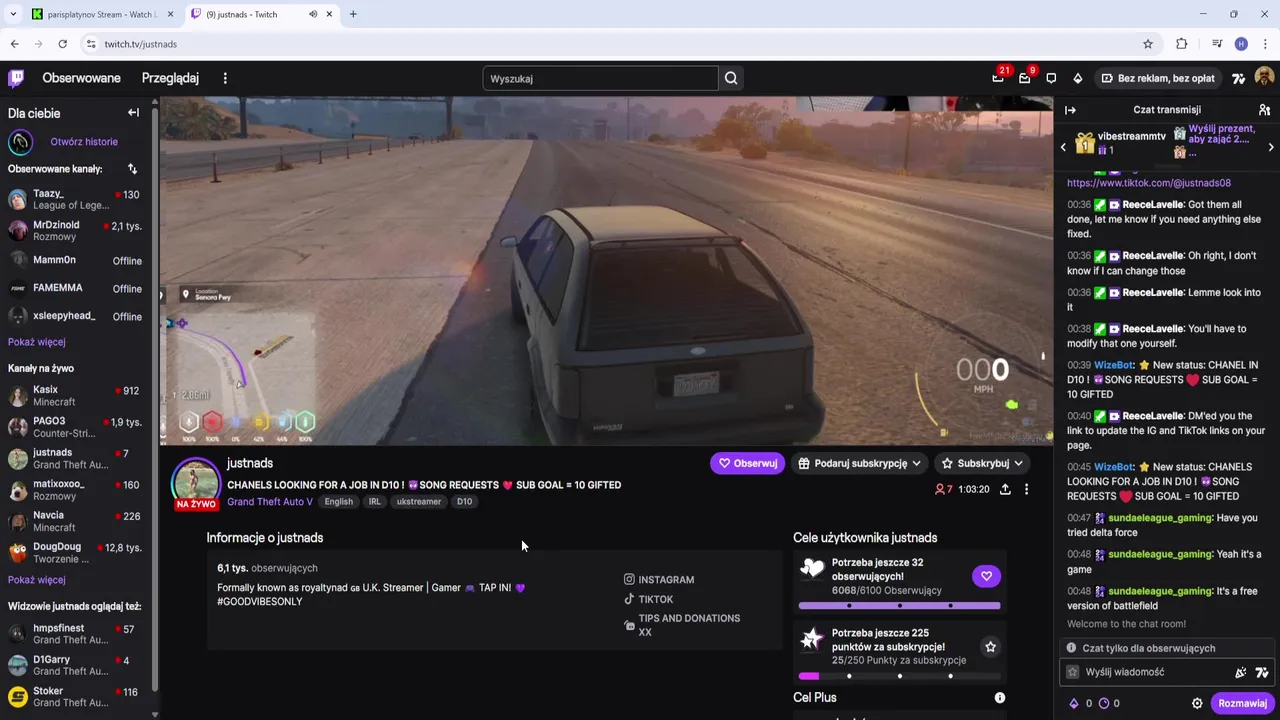Open the three-dot more menu in top nav

pos(225,78)
